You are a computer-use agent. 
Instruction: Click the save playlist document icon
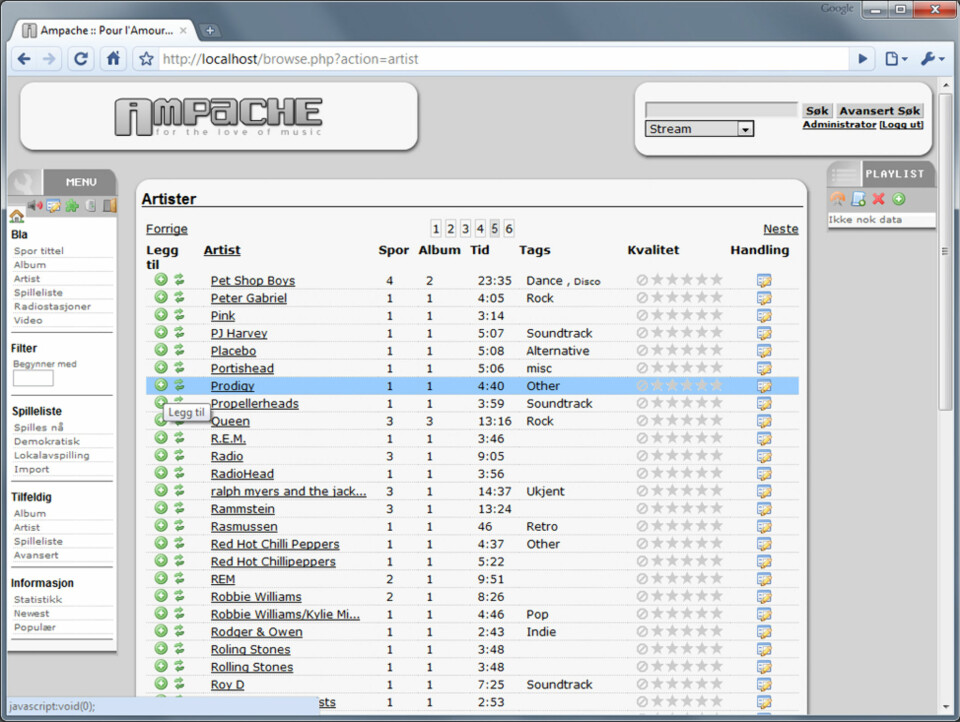tap(858, 198)
